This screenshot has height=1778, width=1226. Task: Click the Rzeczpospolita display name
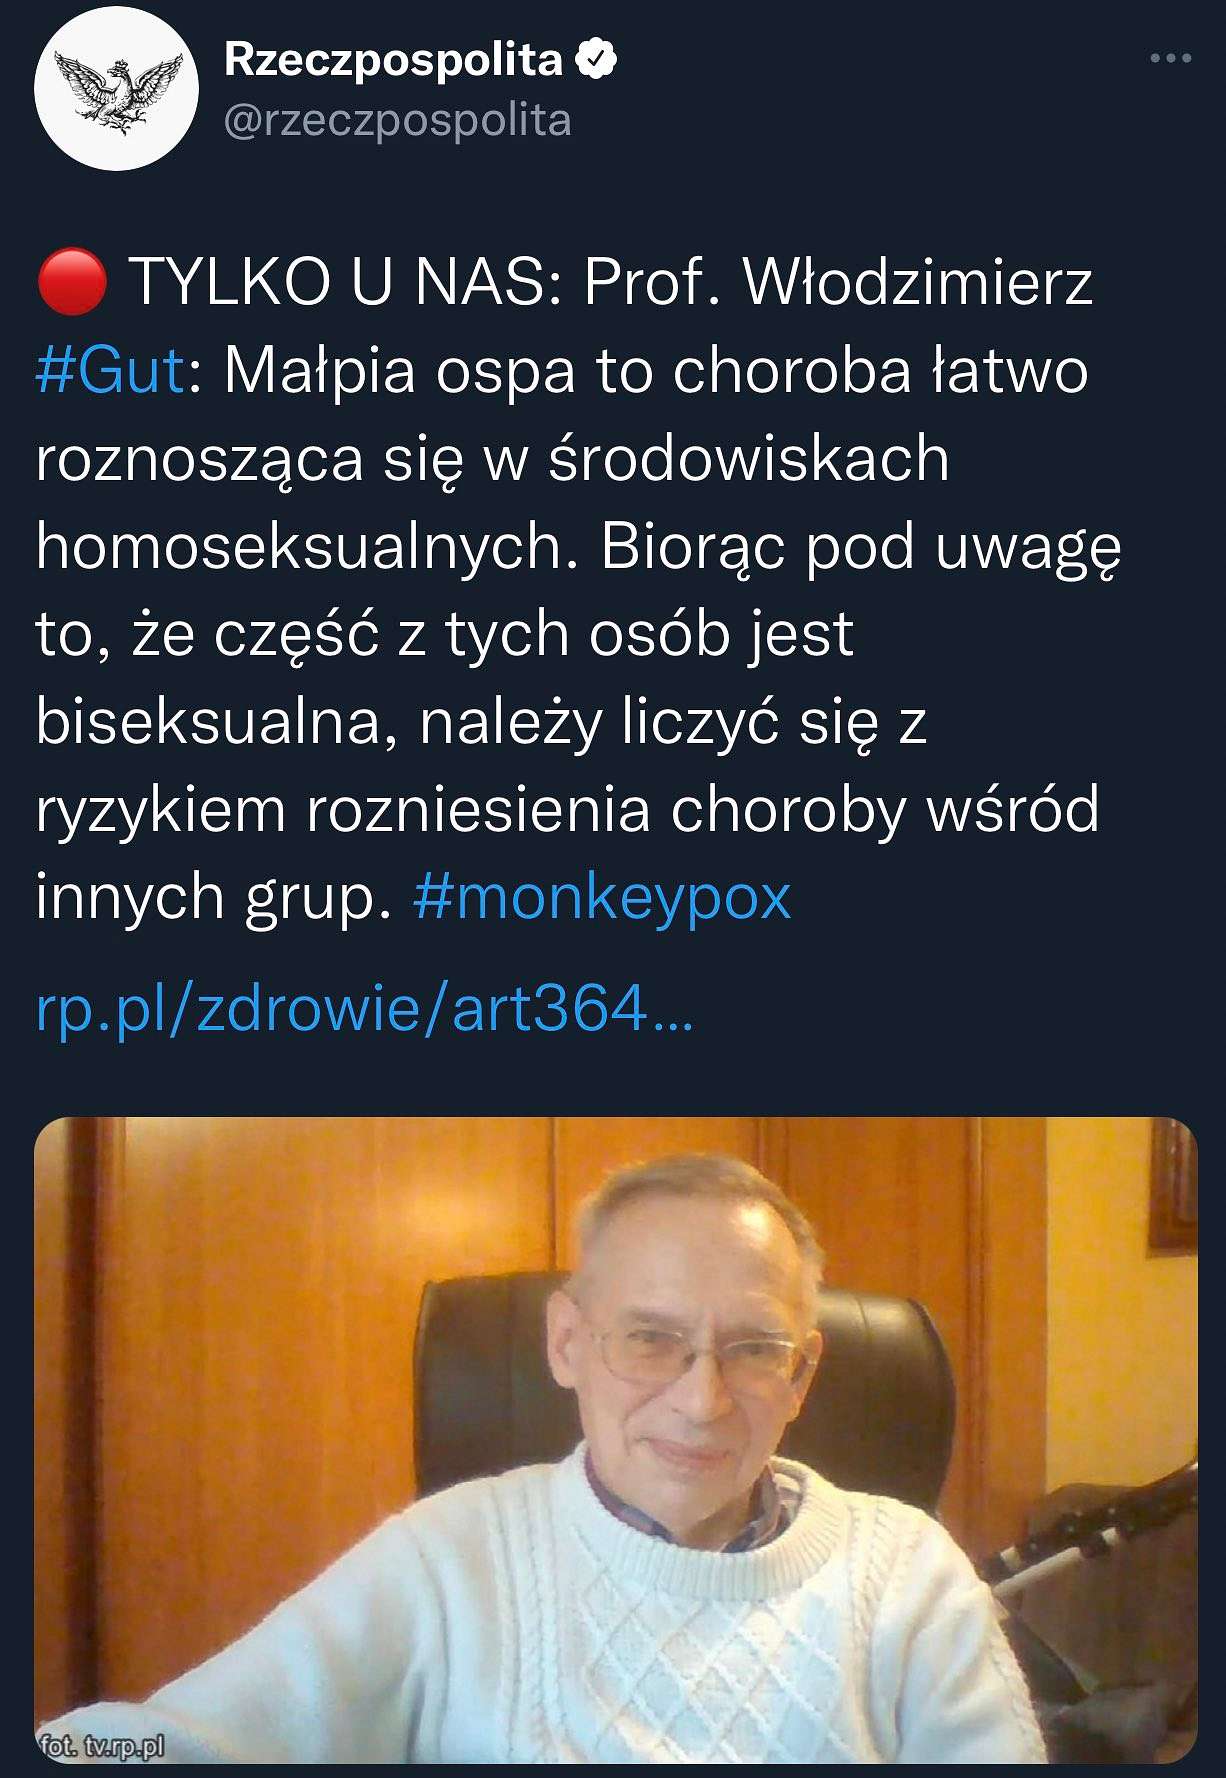pos(393,60)
